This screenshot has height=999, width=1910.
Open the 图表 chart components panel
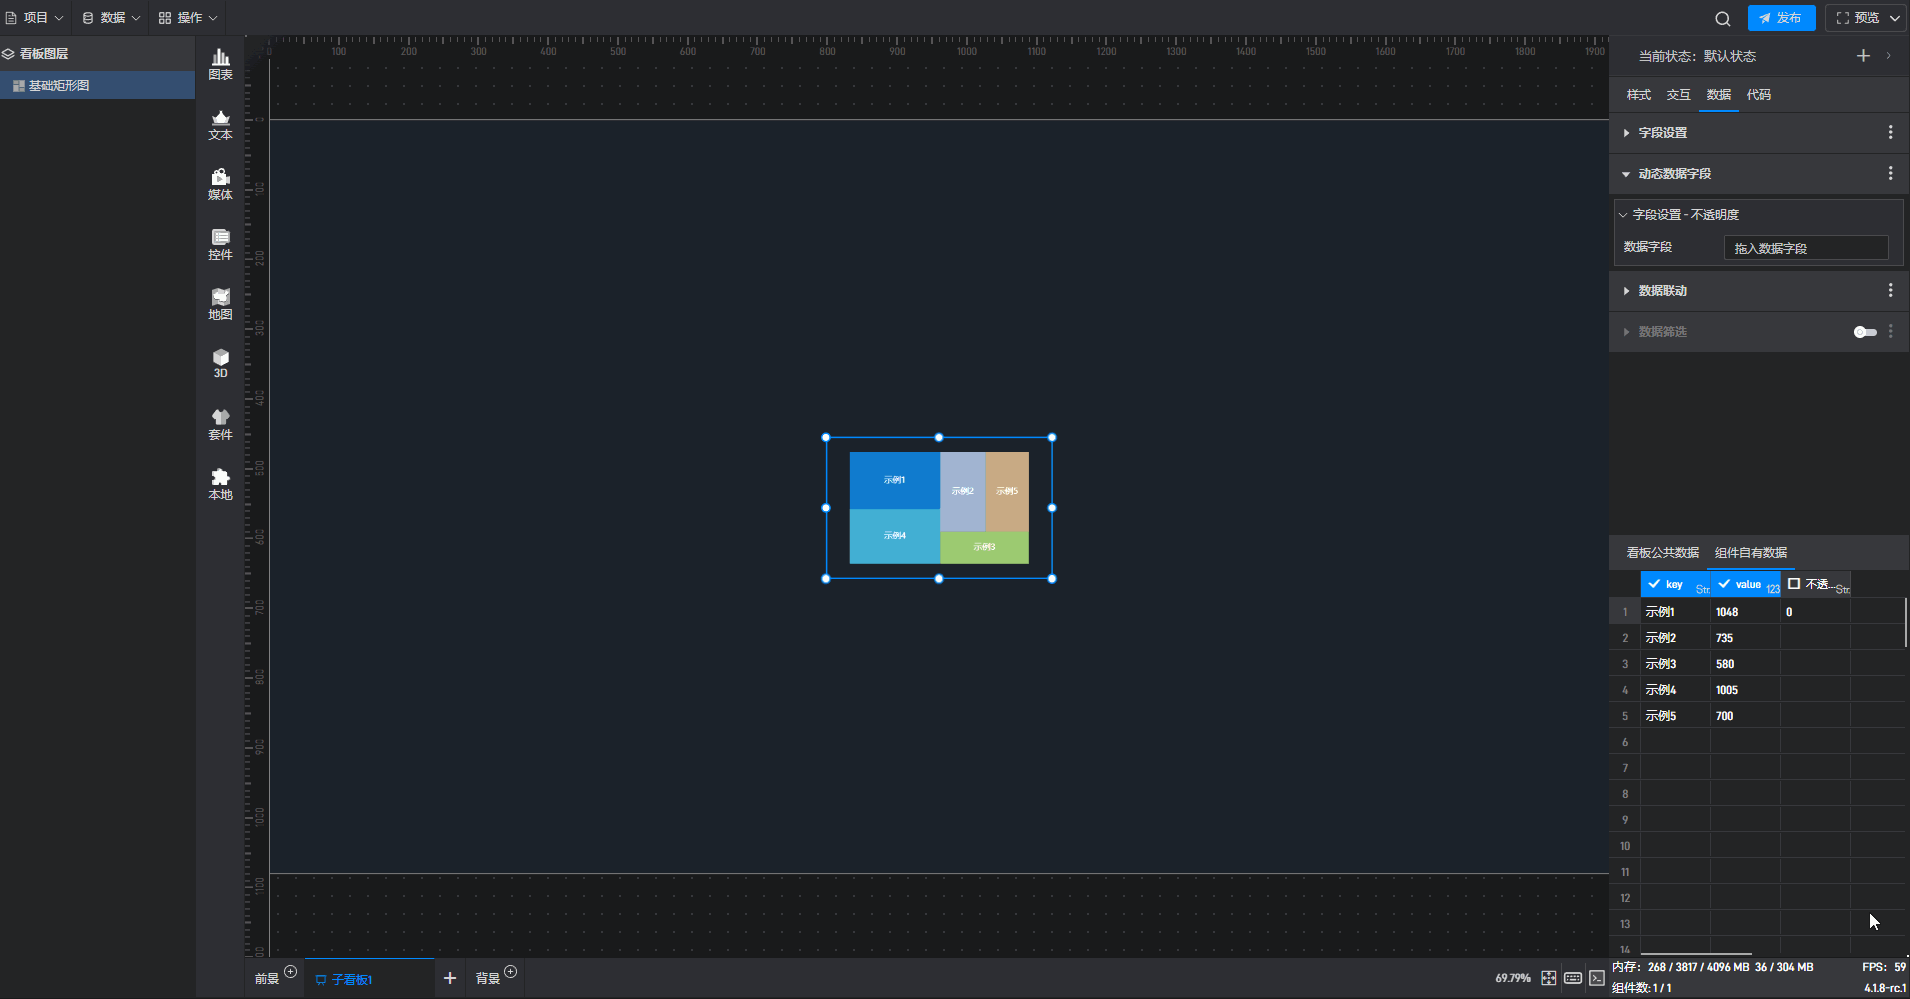point(220,64)
